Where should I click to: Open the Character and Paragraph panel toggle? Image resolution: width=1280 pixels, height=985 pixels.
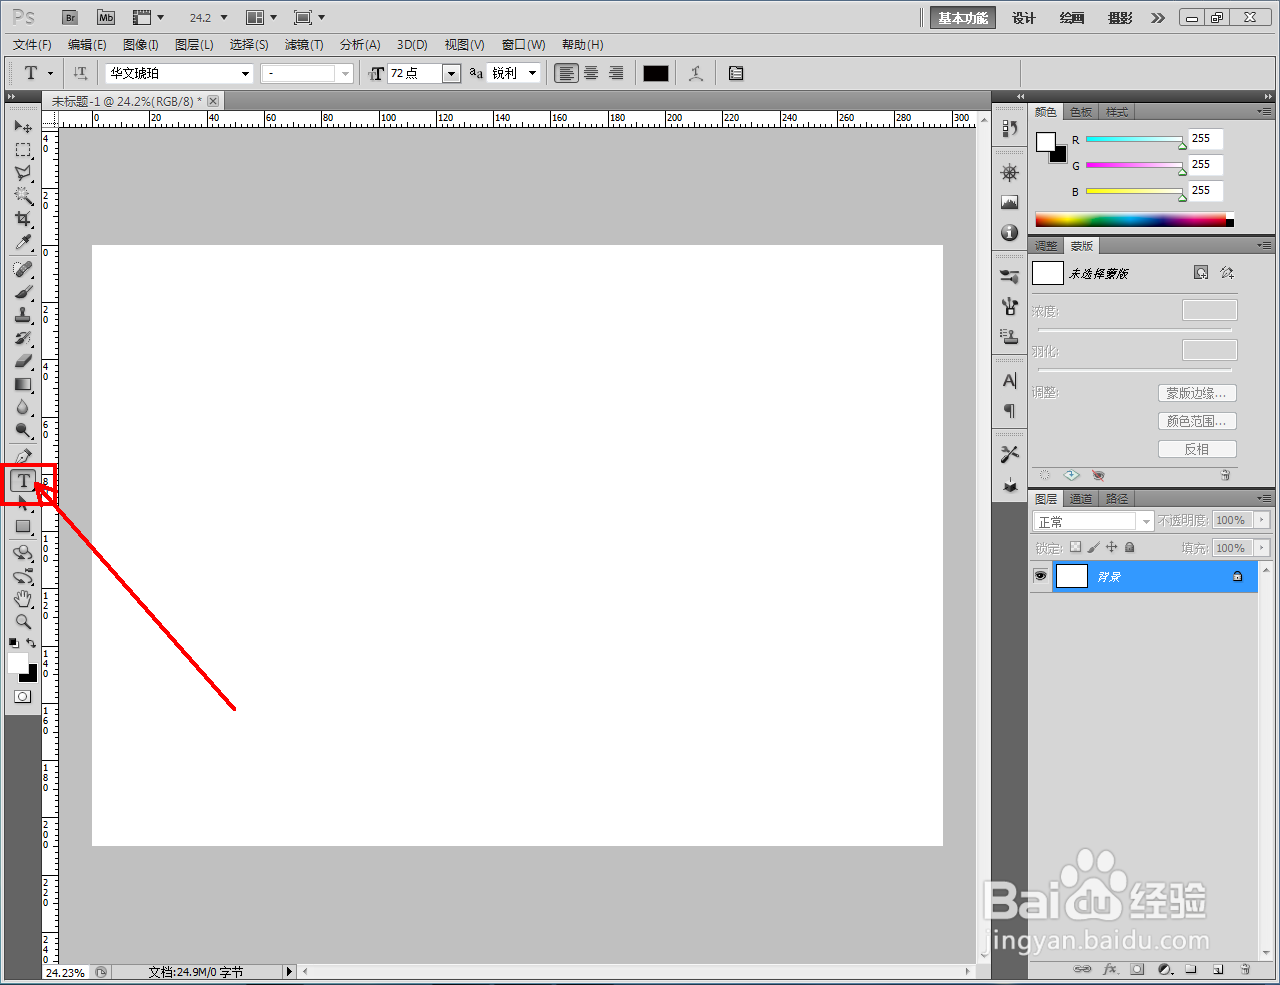736,73
